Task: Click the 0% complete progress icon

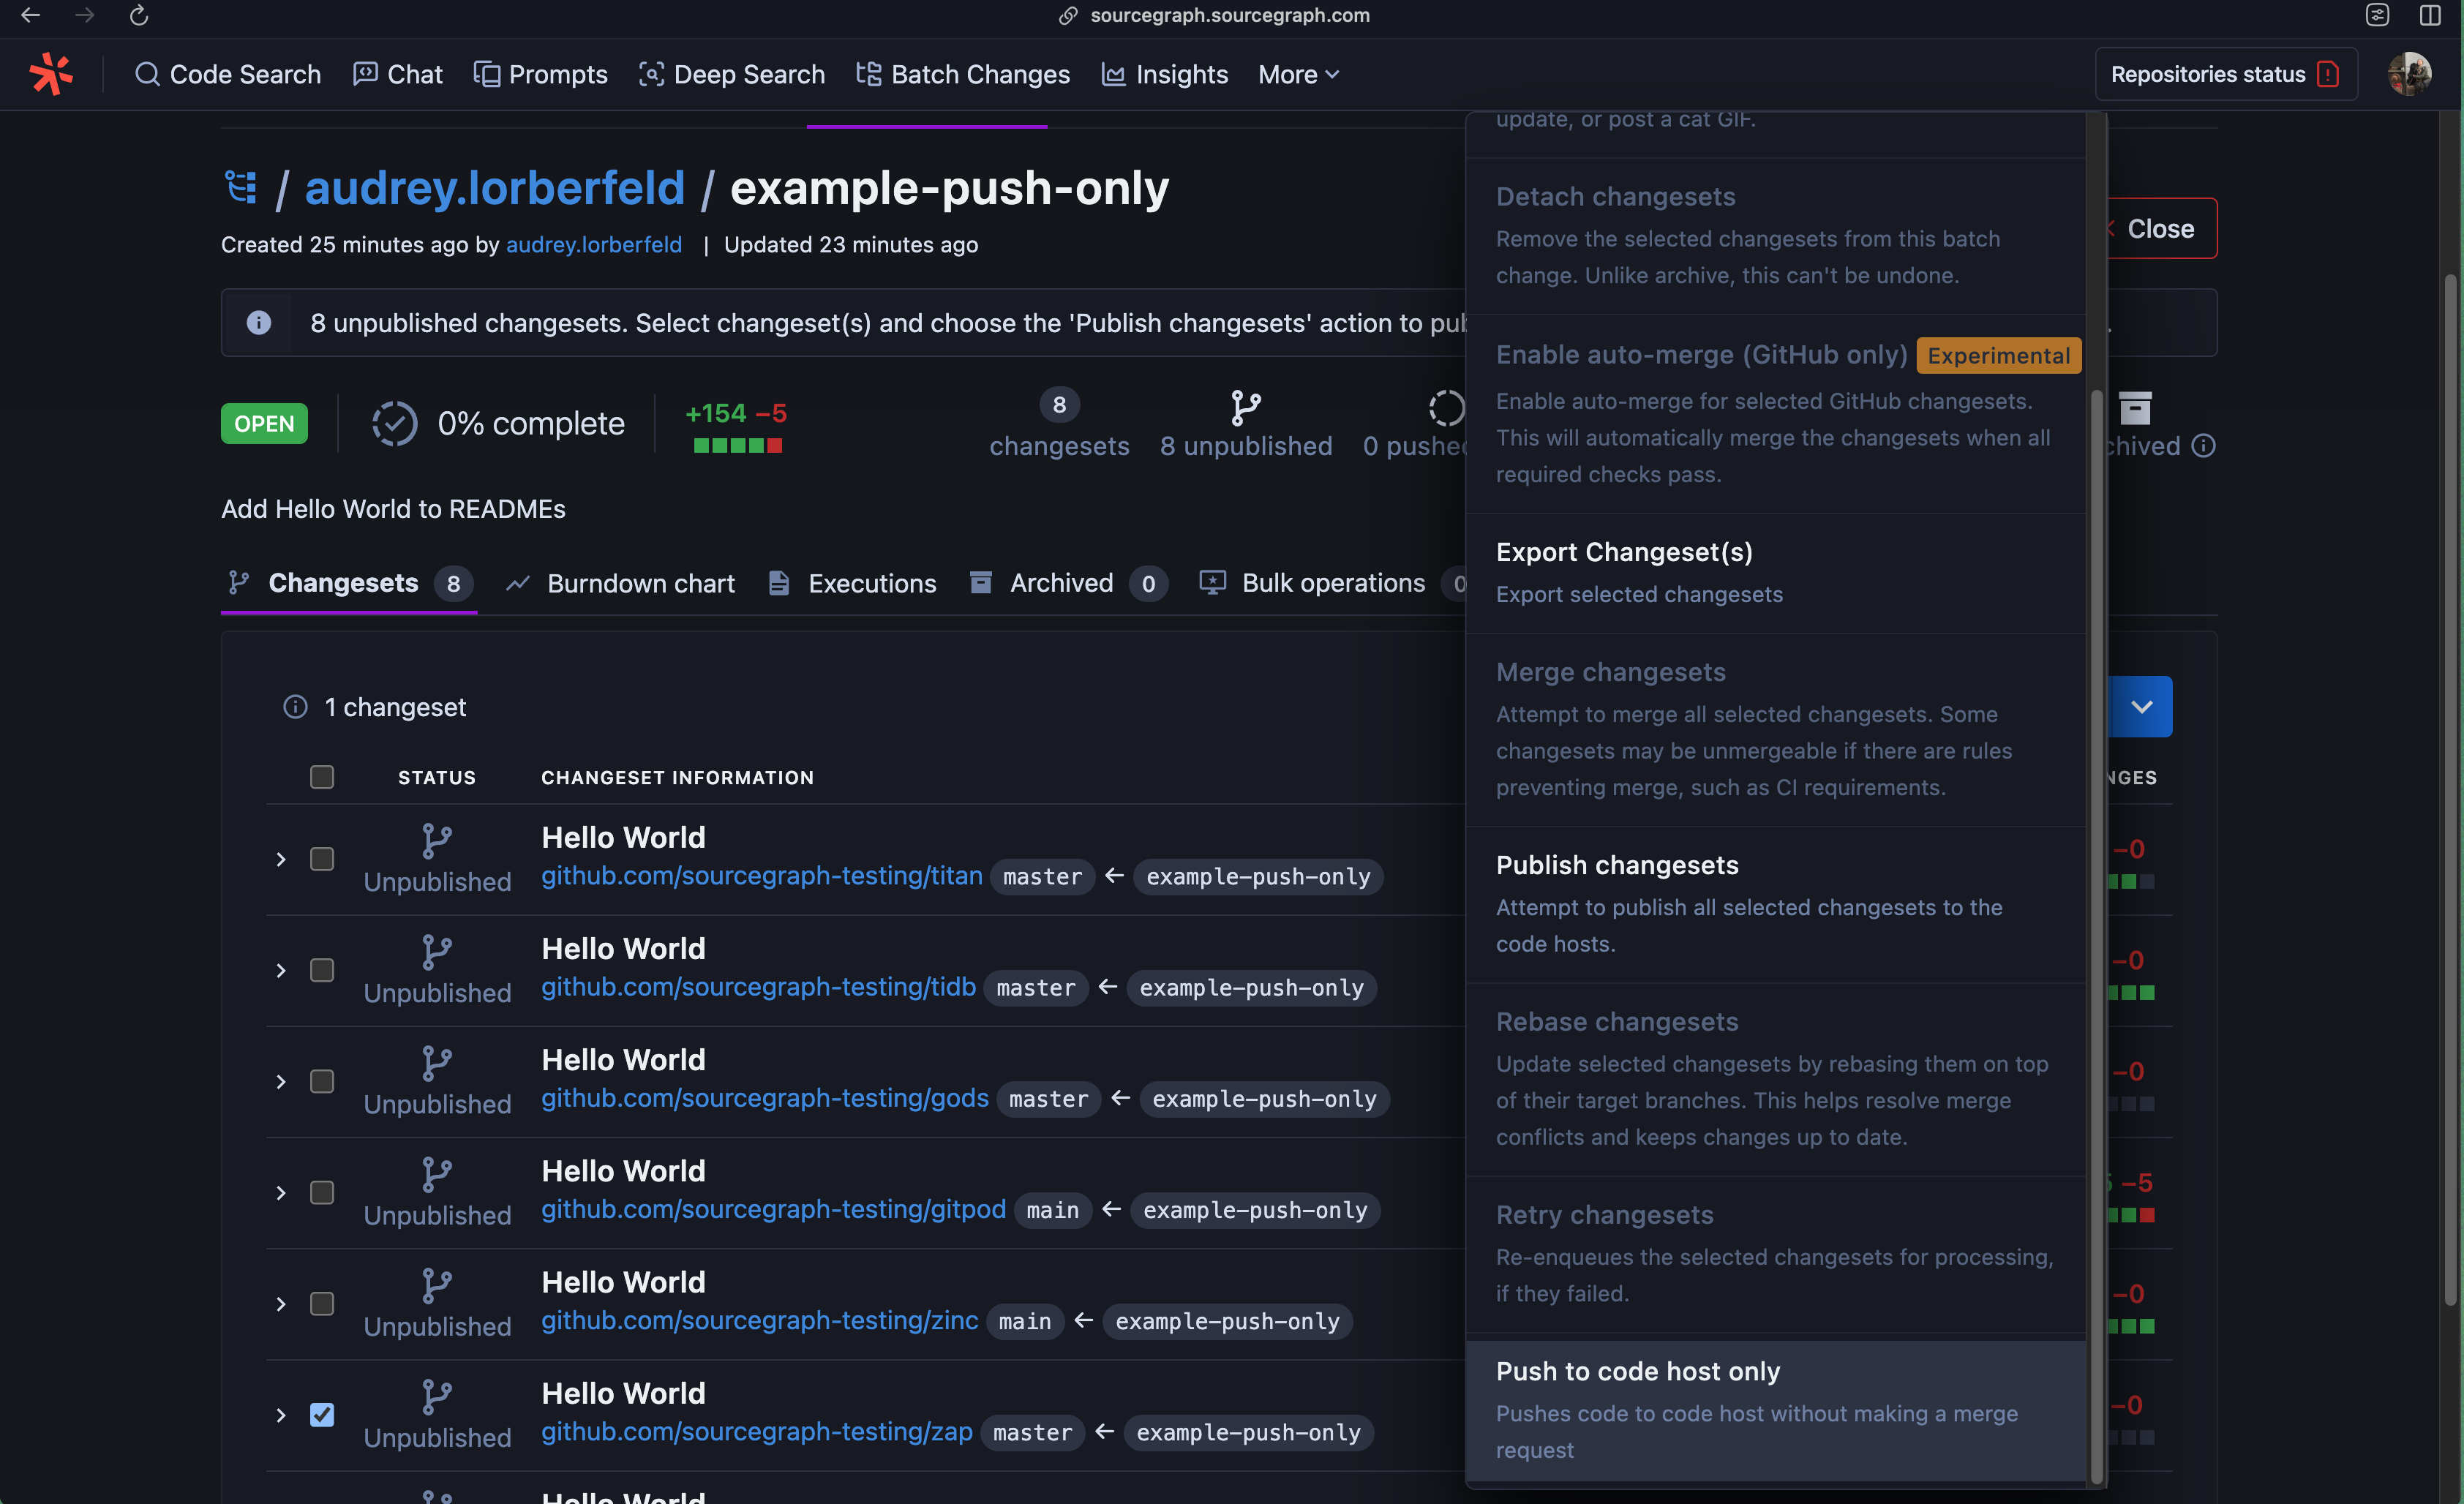Action: point(394,423)
